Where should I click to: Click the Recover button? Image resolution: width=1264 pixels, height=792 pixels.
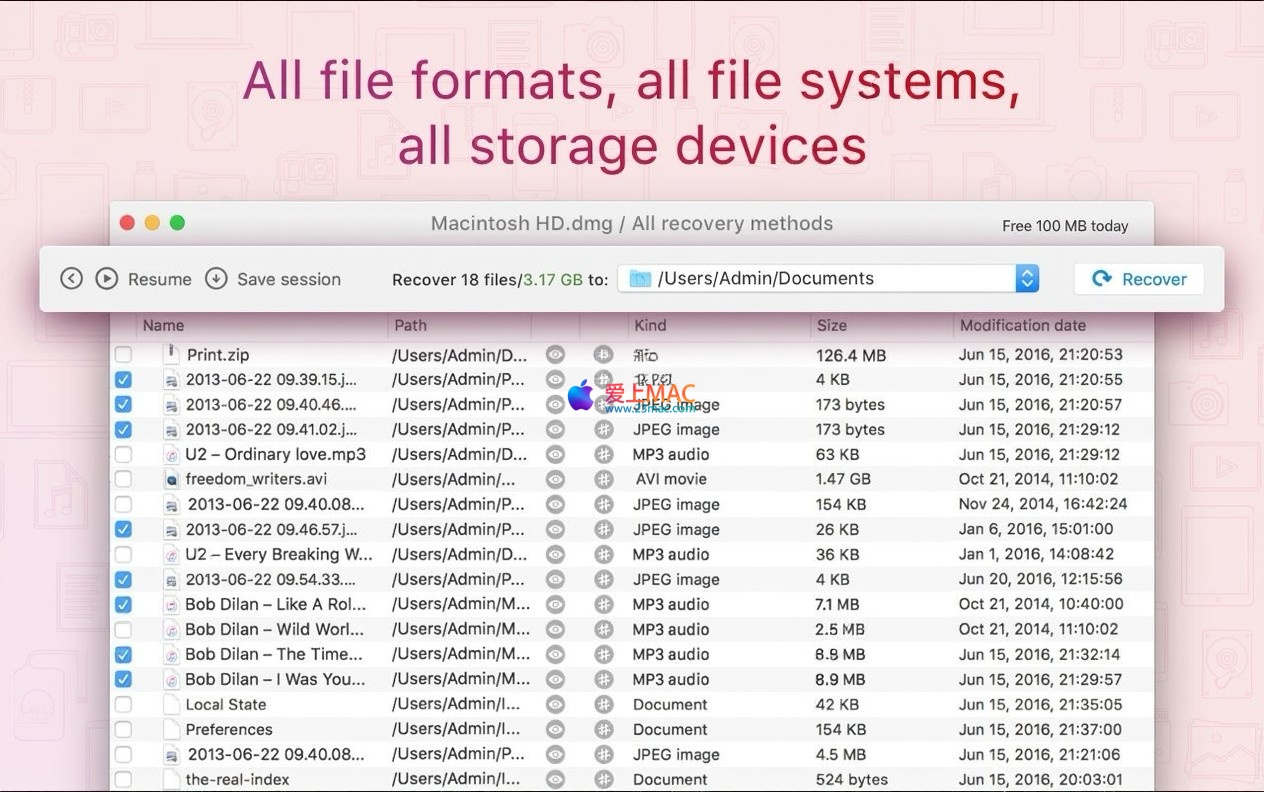1139,279
